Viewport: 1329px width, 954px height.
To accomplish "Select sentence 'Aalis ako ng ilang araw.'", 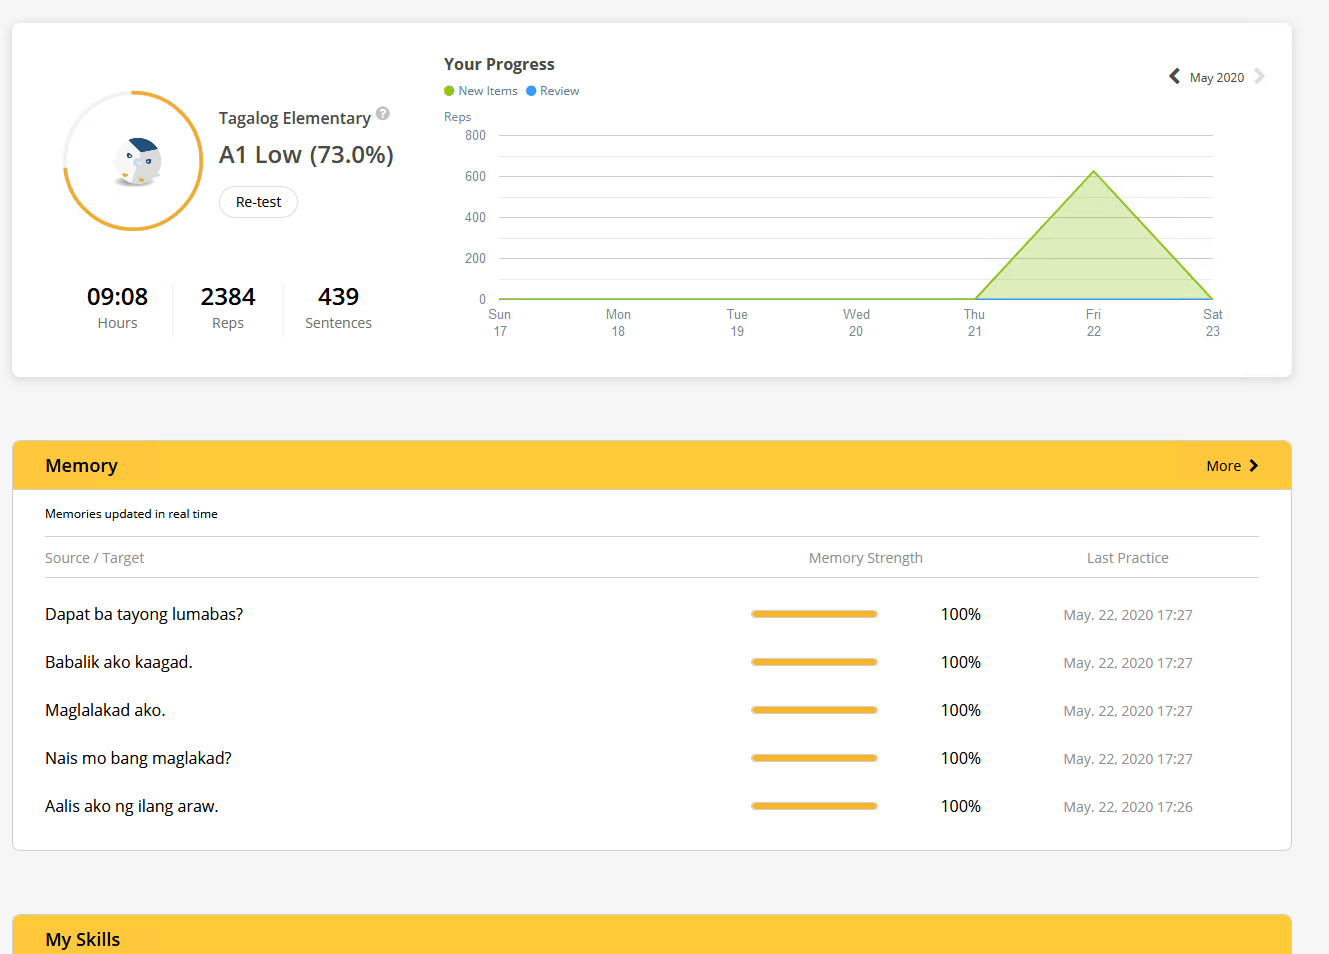I will point(132,806).
